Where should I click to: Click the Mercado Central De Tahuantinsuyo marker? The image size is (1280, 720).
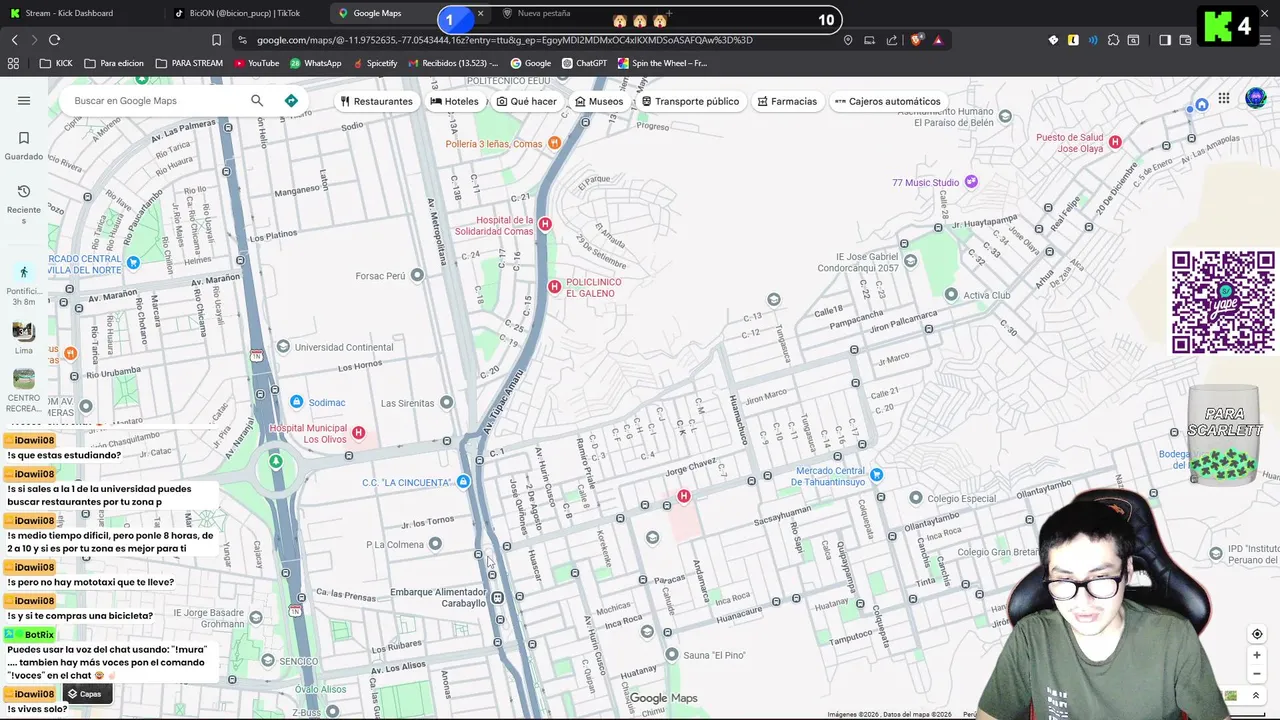876,475
